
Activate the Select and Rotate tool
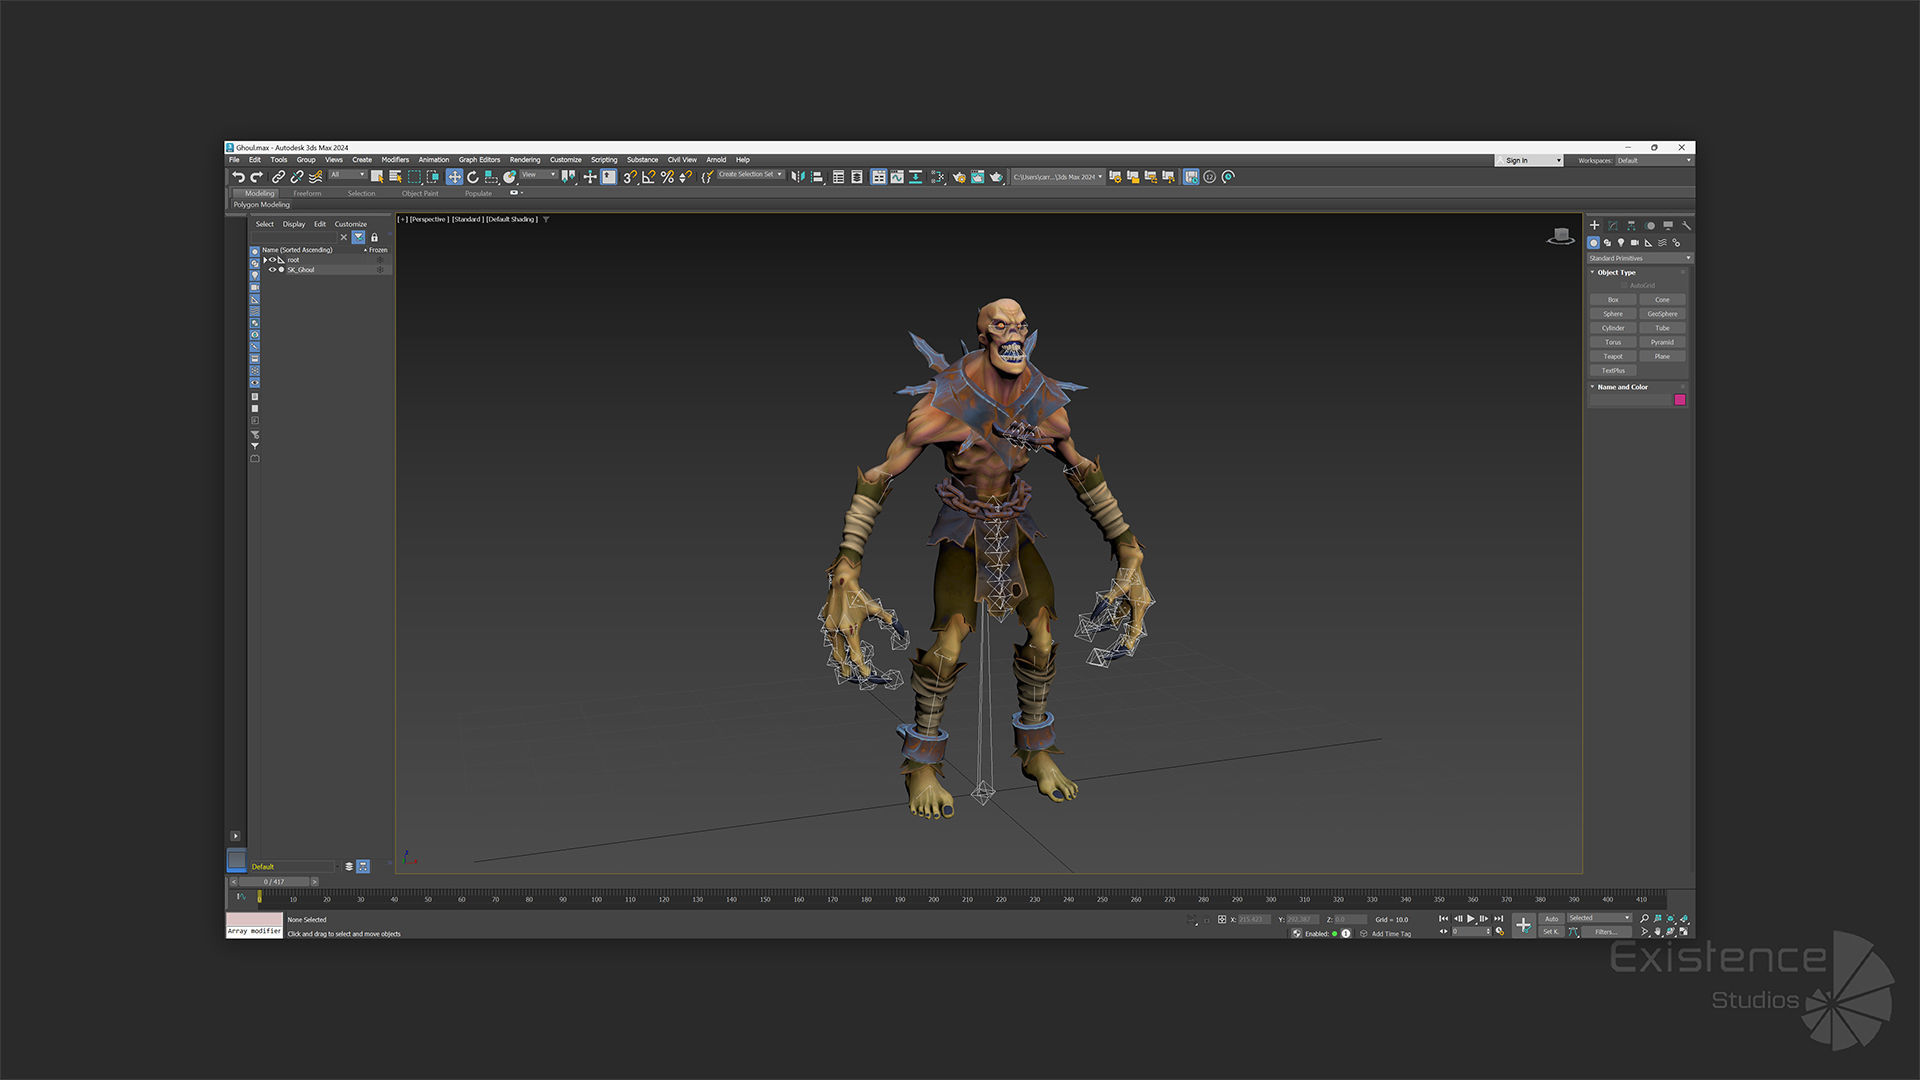(x=473, y=177)
